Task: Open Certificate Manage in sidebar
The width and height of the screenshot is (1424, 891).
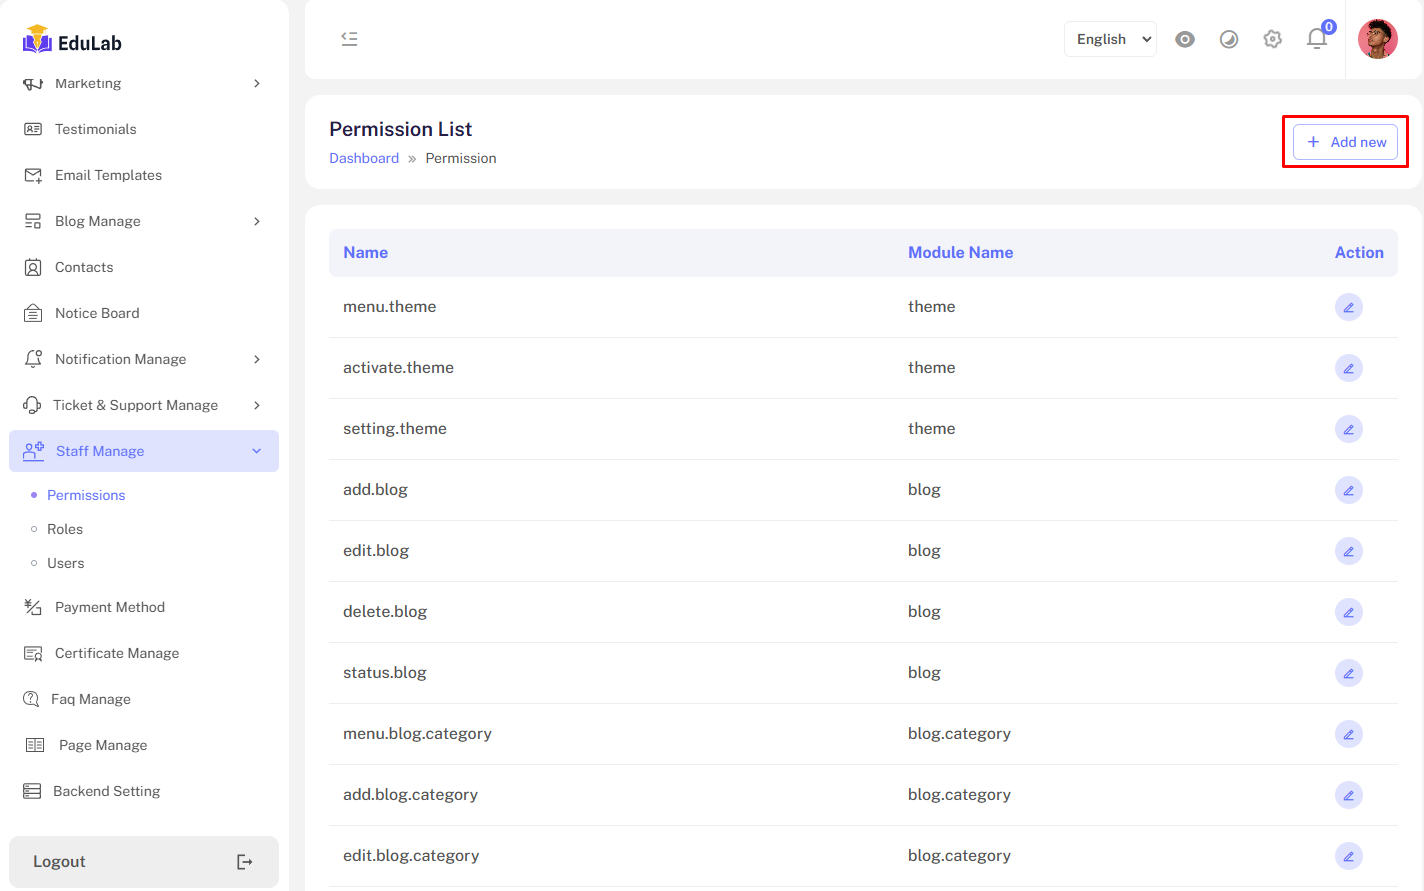Action: (117, 653)
